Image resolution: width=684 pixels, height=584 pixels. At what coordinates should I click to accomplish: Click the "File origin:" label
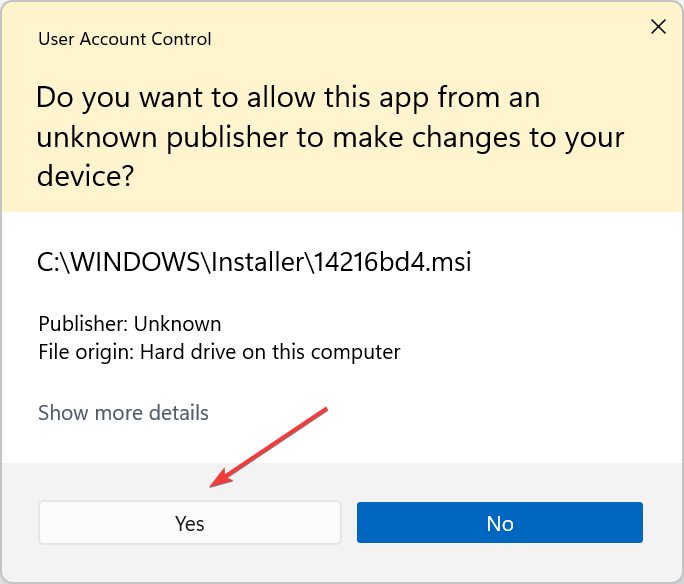[86, 352]
